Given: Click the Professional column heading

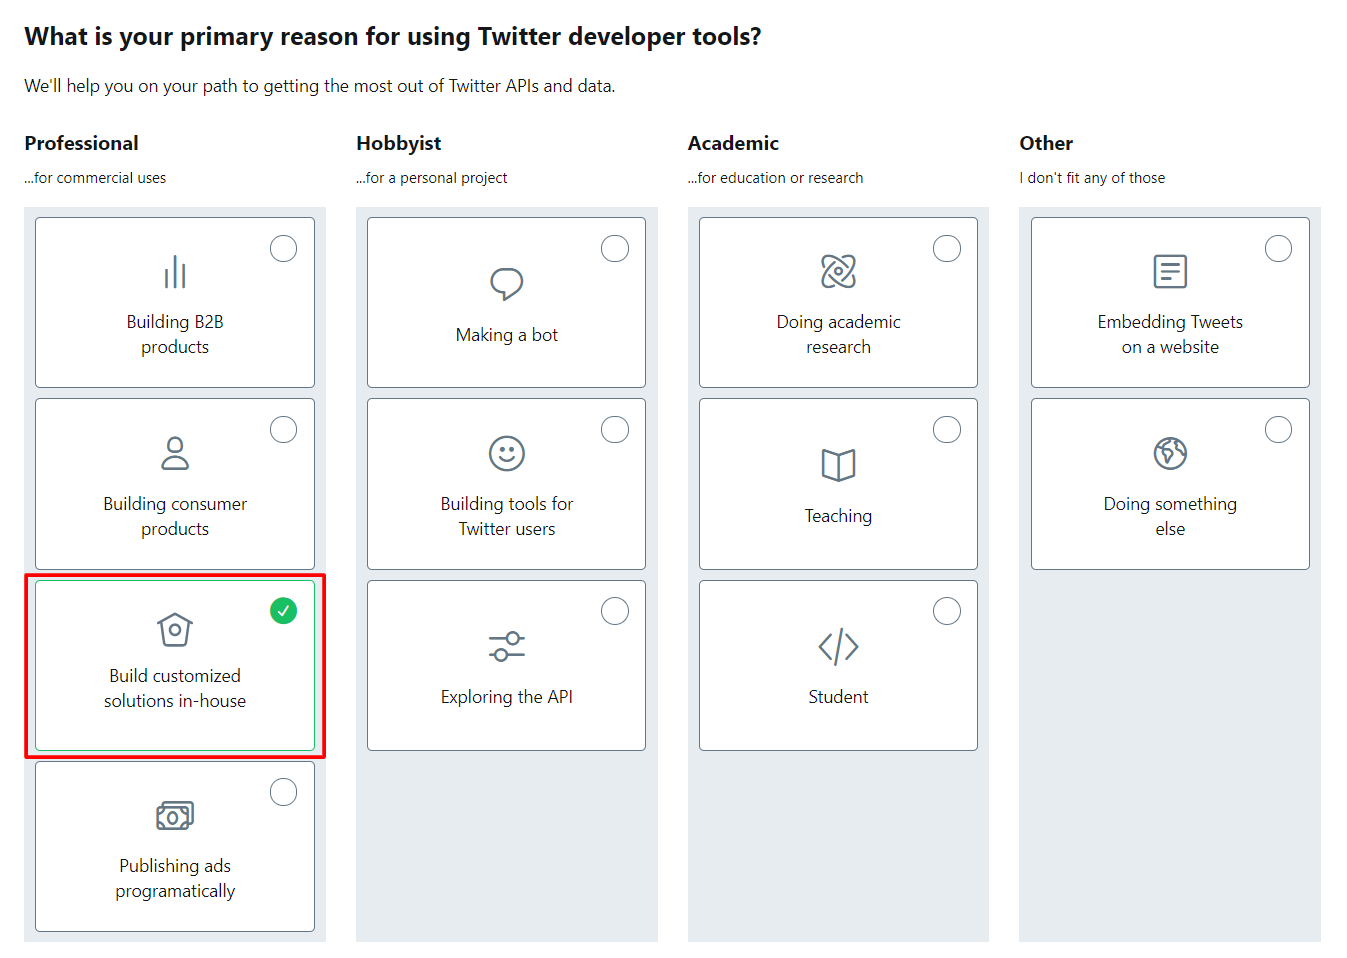Looking at the screenshot, I should [82, 143].
